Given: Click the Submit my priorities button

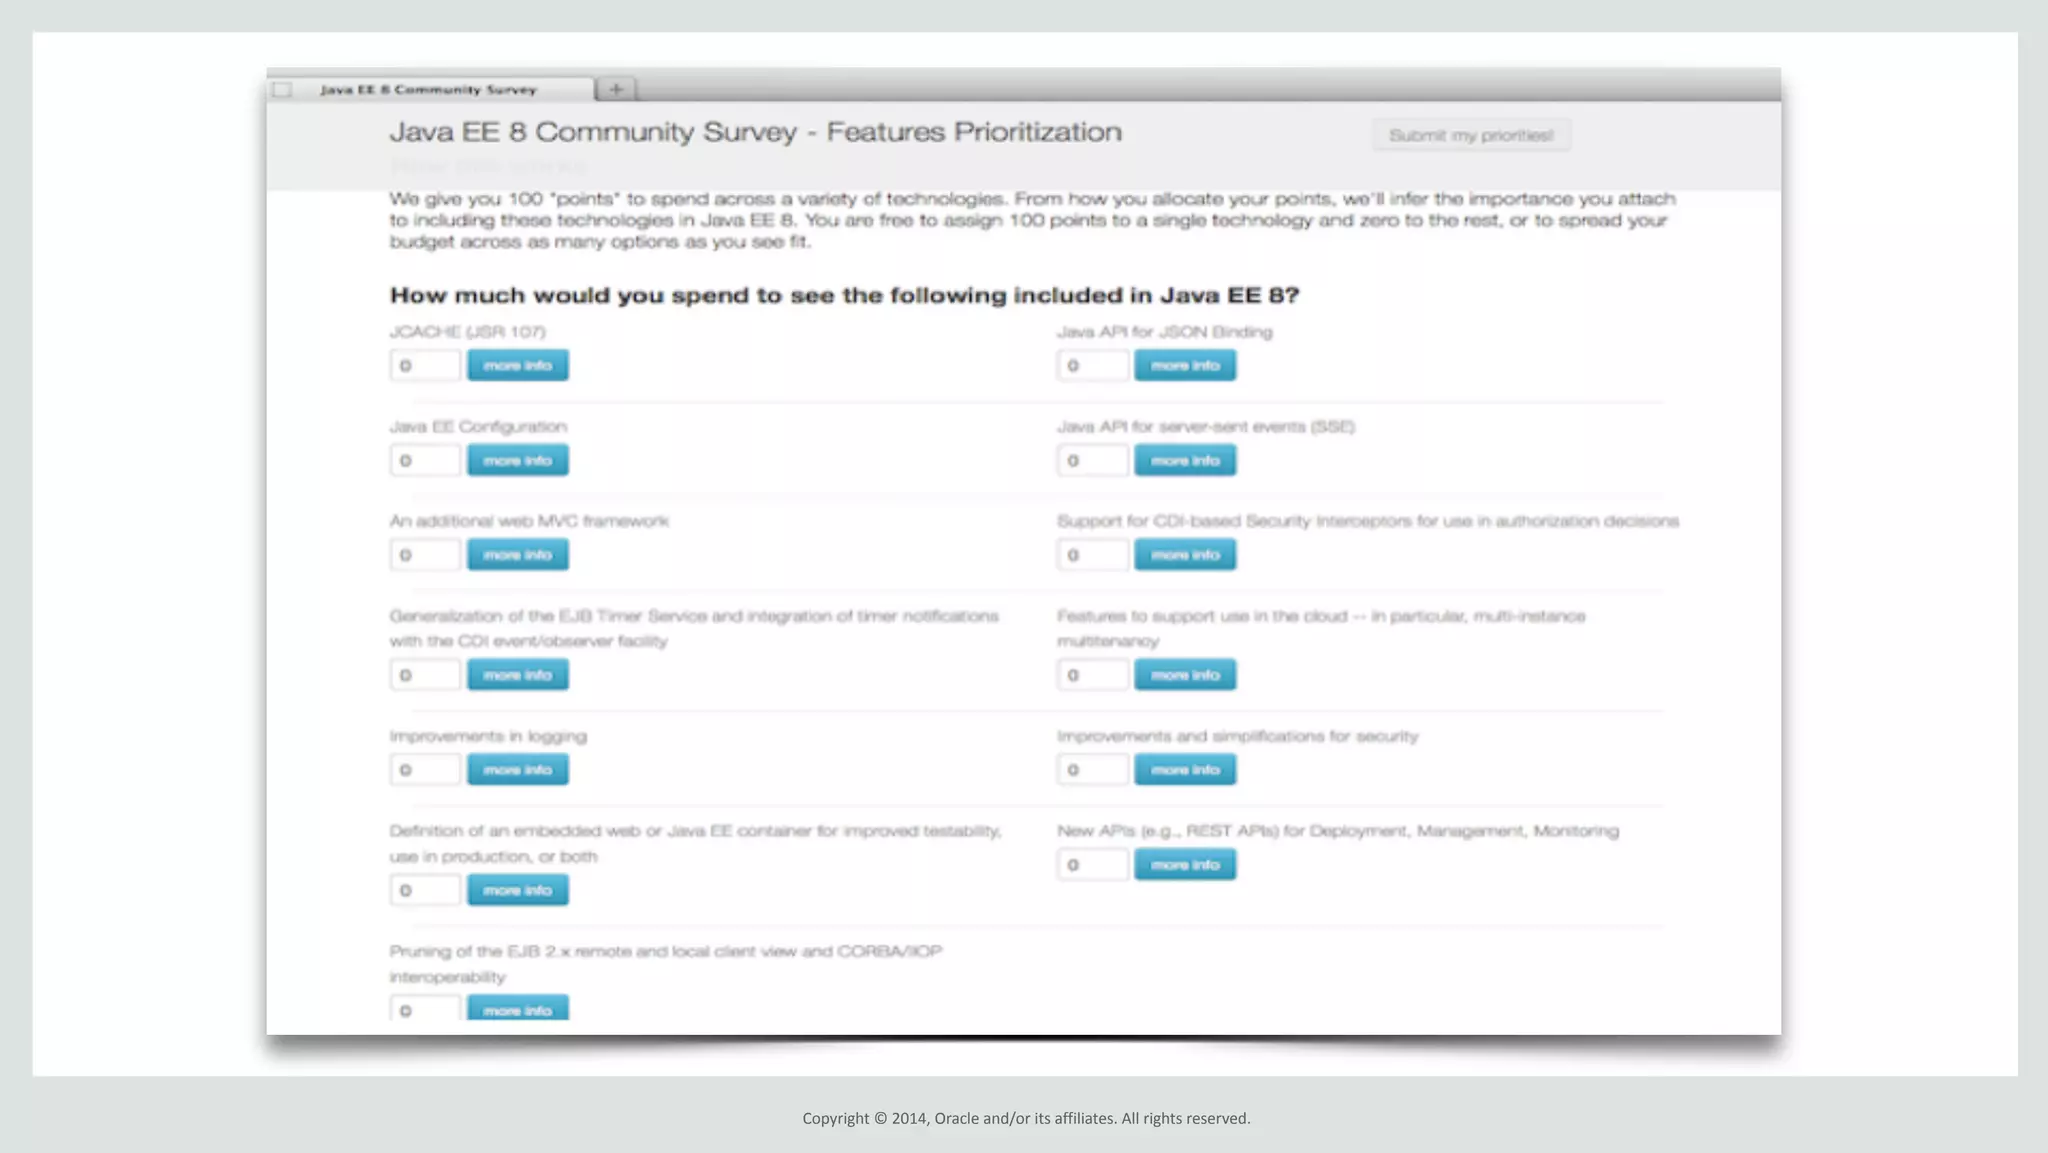Looking at the screenshot, I should coord(1471,135).
